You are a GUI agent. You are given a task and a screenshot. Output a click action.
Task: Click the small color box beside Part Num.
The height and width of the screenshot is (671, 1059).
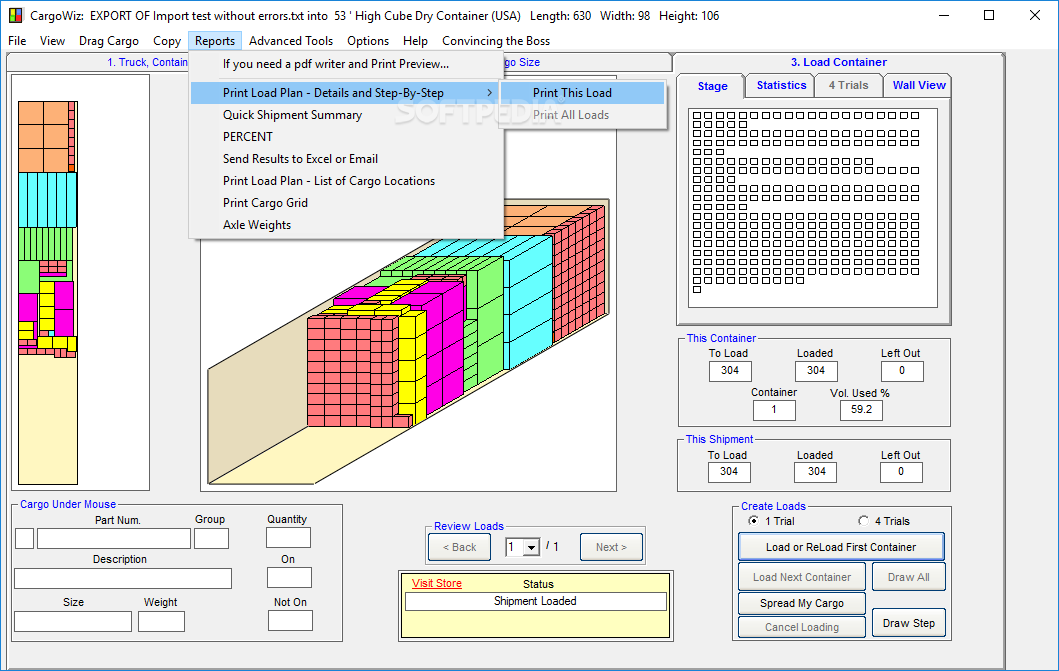[x=24, y=539]
